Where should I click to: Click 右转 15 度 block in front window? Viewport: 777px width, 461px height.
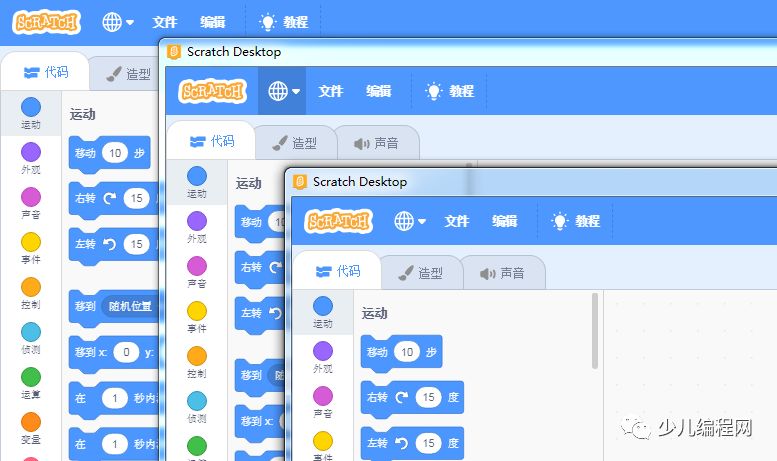412,398
